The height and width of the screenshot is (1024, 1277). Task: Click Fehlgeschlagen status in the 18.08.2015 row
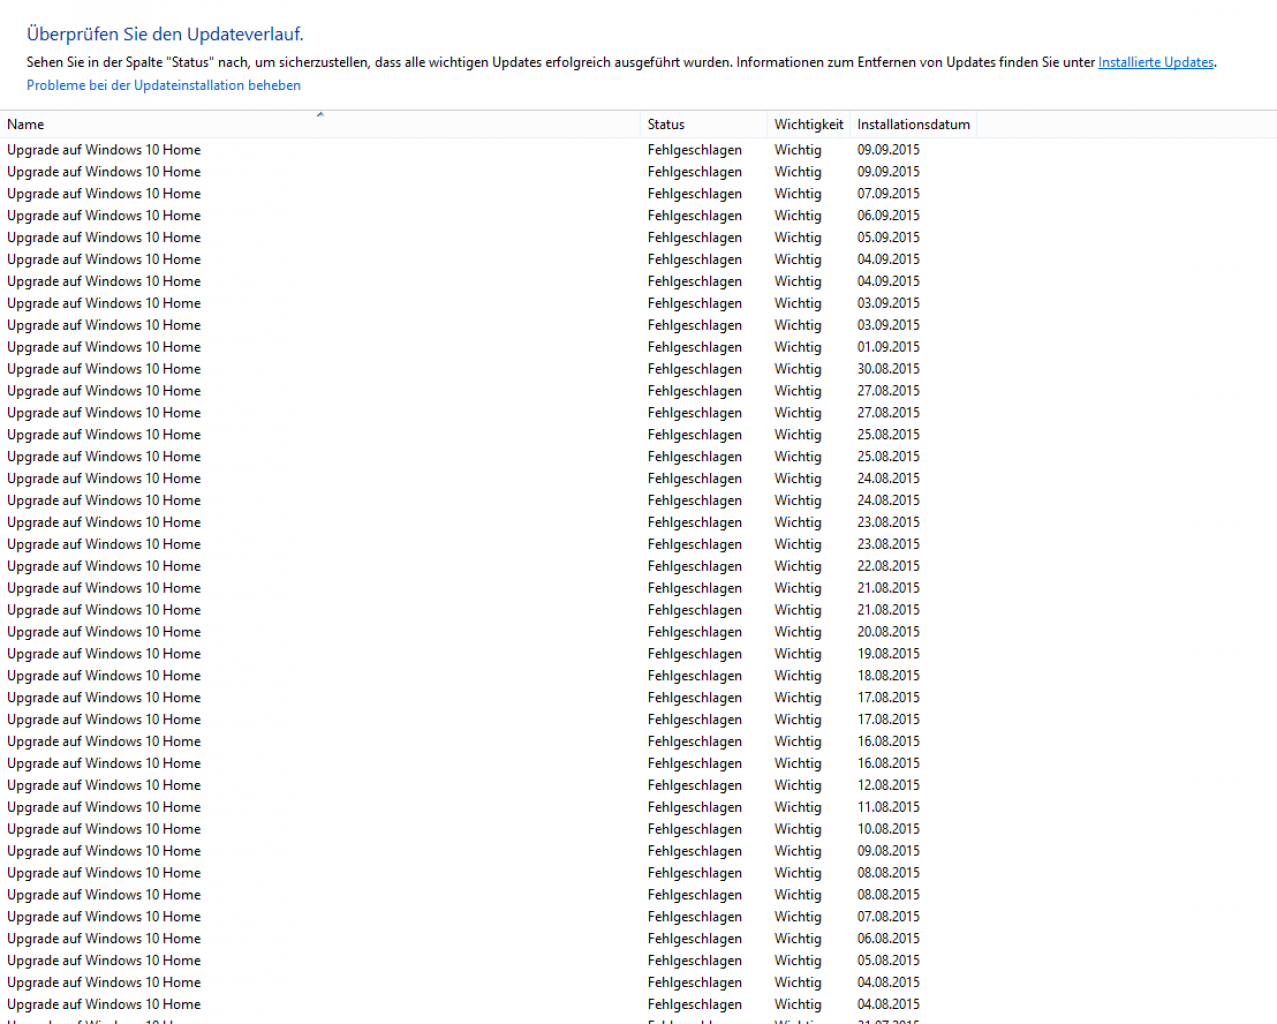pyautogui.click(x=695, y=676)
